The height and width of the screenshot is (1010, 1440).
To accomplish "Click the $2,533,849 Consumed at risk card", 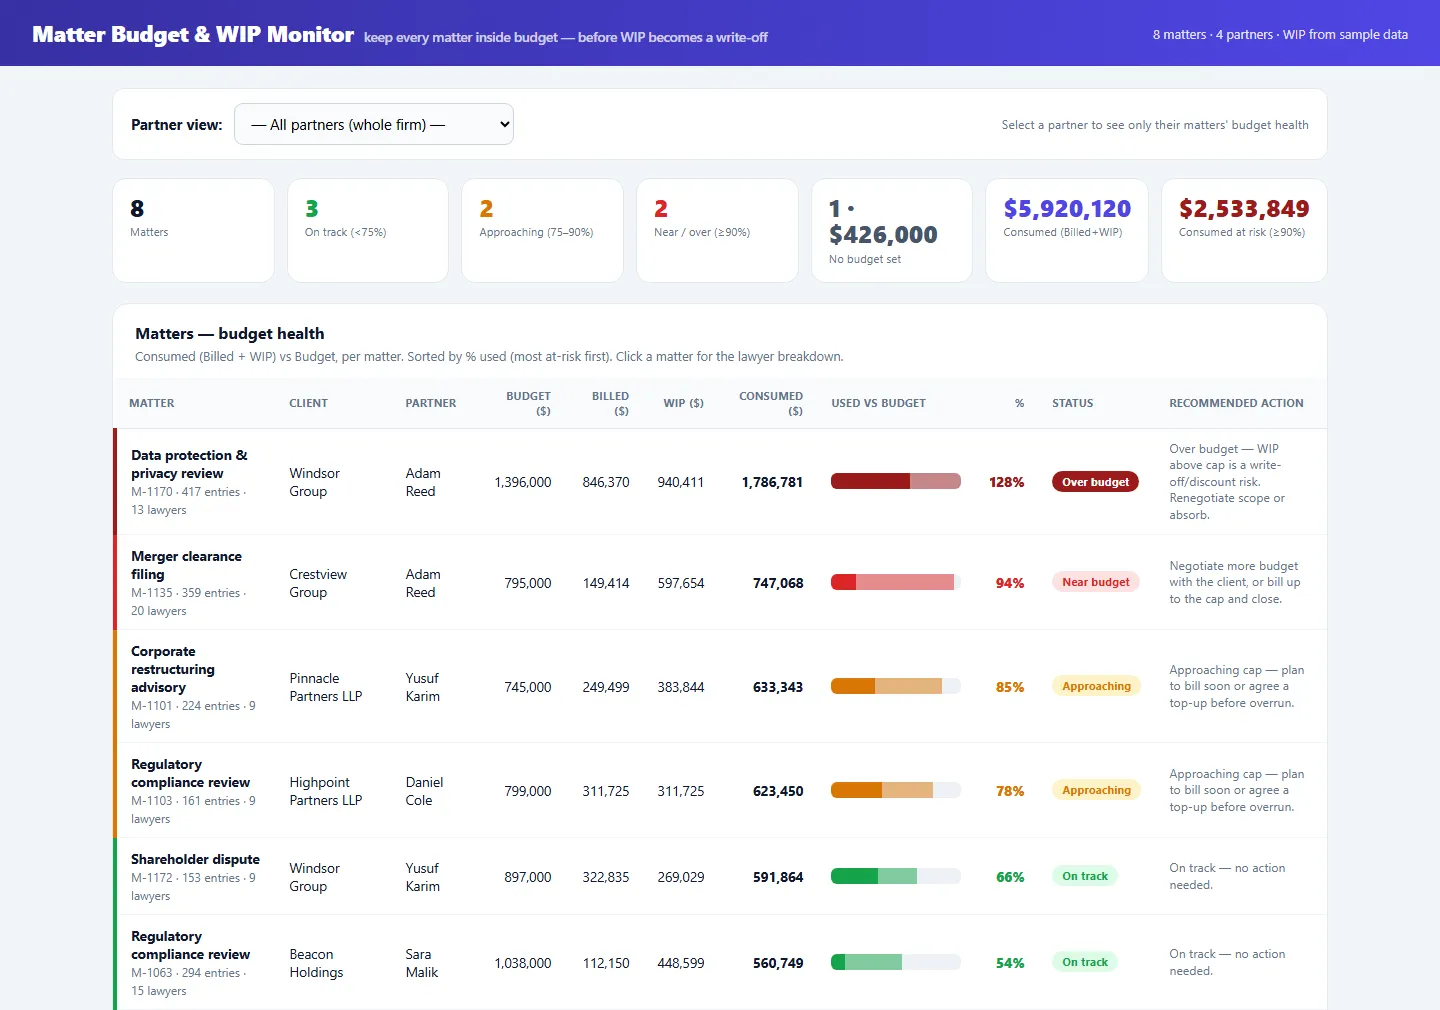I will tap(1244, 230).
